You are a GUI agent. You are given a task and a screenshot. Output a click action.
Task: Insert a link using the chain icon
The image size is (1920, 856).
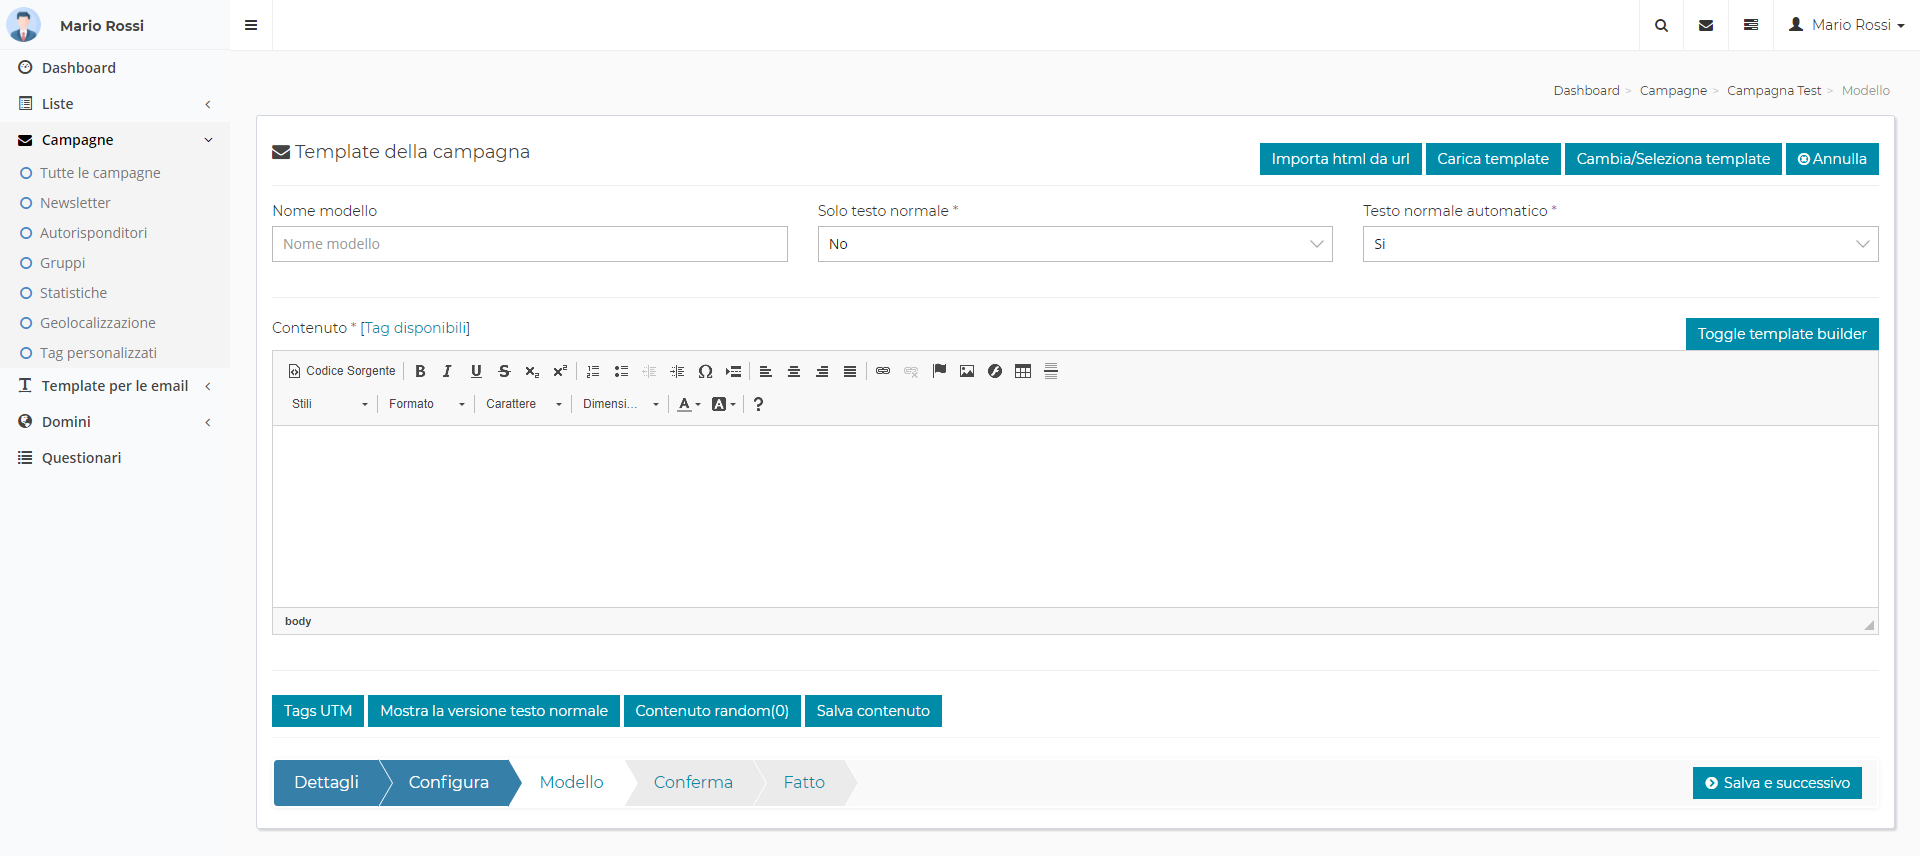point(883,371)
